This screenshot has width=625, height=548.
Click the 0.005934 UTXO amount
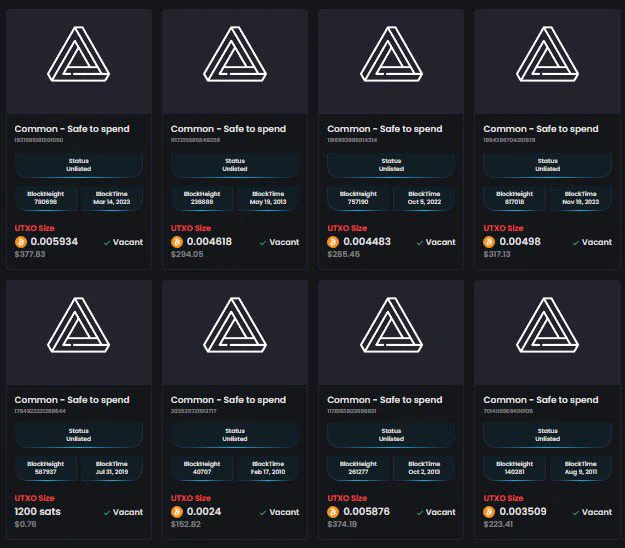click(54, 242)
